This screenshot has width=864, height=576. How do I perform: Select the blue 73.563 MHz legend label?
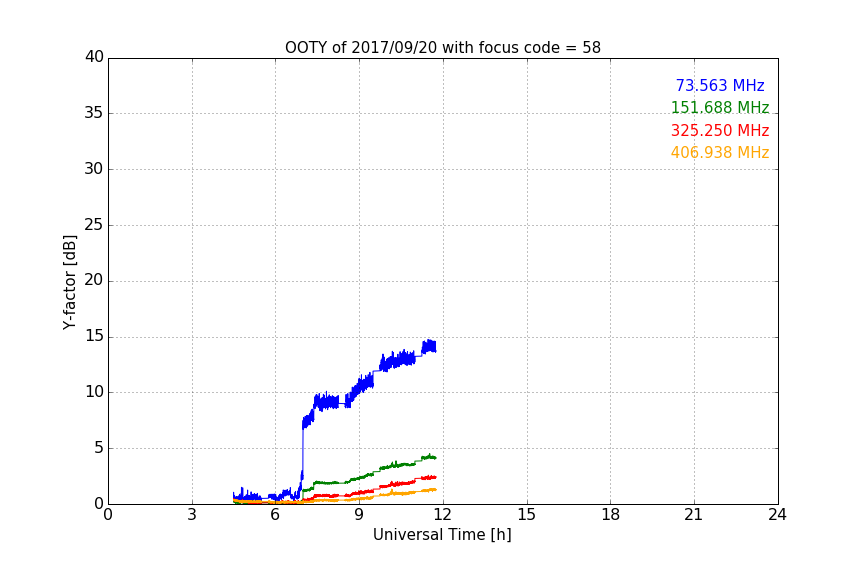coord(720,85)
